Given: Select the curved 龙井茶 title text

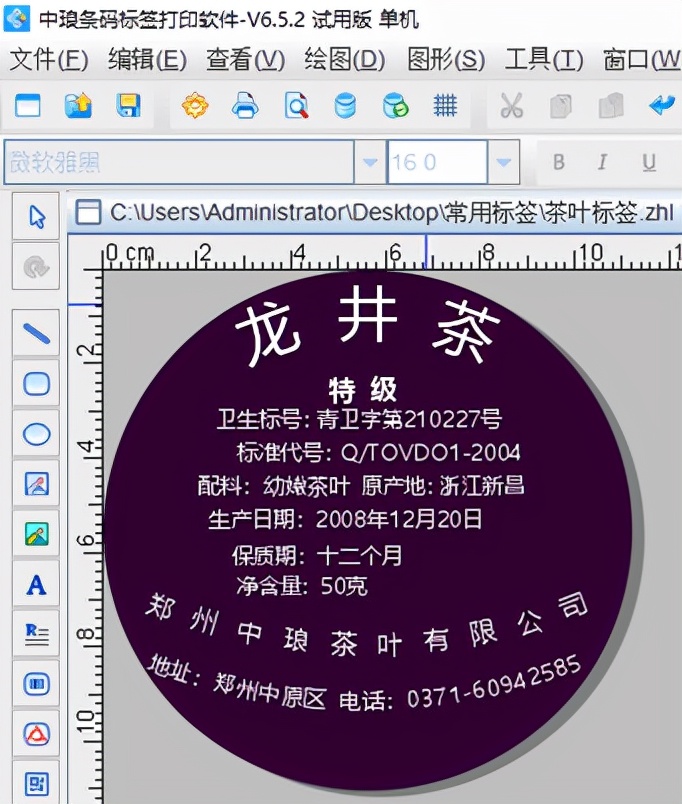Looking at the screenshot, I should [367, 324].
